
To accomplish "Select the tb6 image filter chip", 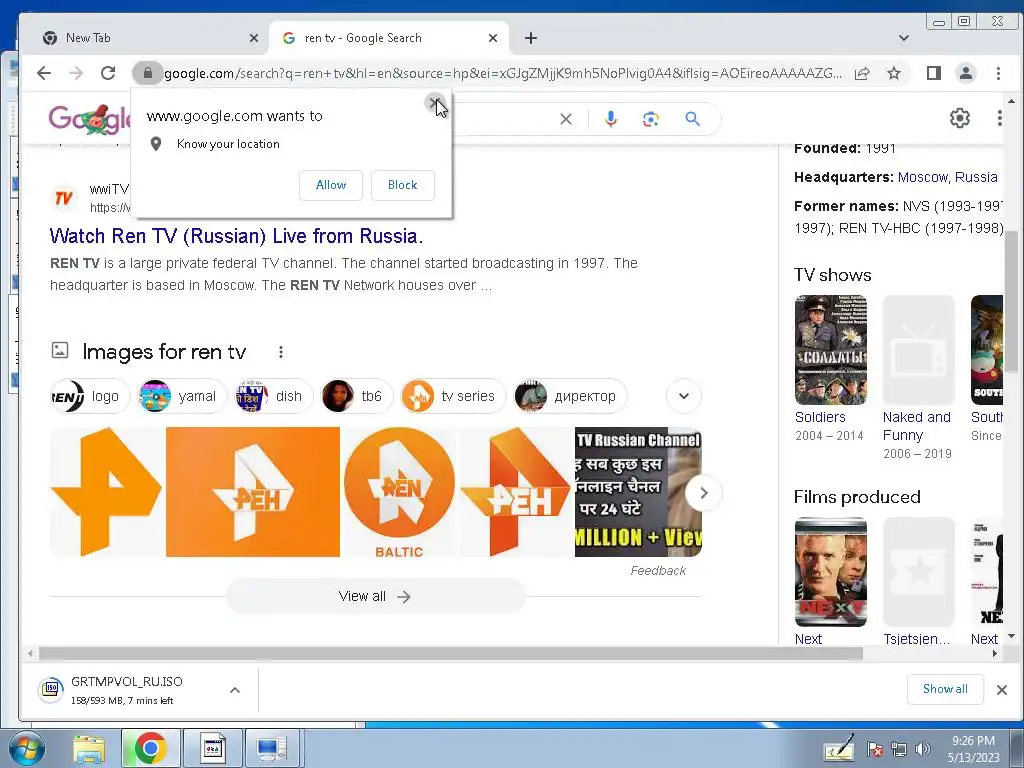I will 356,396.
